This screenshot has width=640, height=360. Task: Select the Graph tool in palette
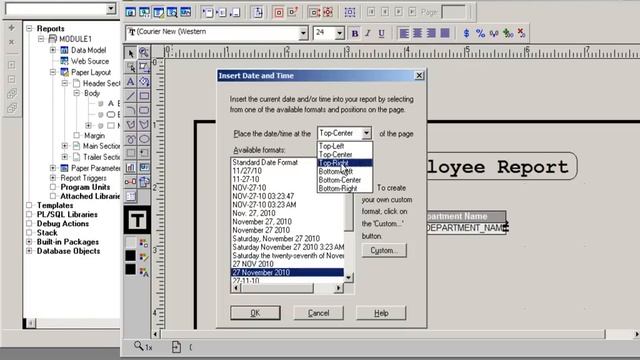tap(131, 167)
